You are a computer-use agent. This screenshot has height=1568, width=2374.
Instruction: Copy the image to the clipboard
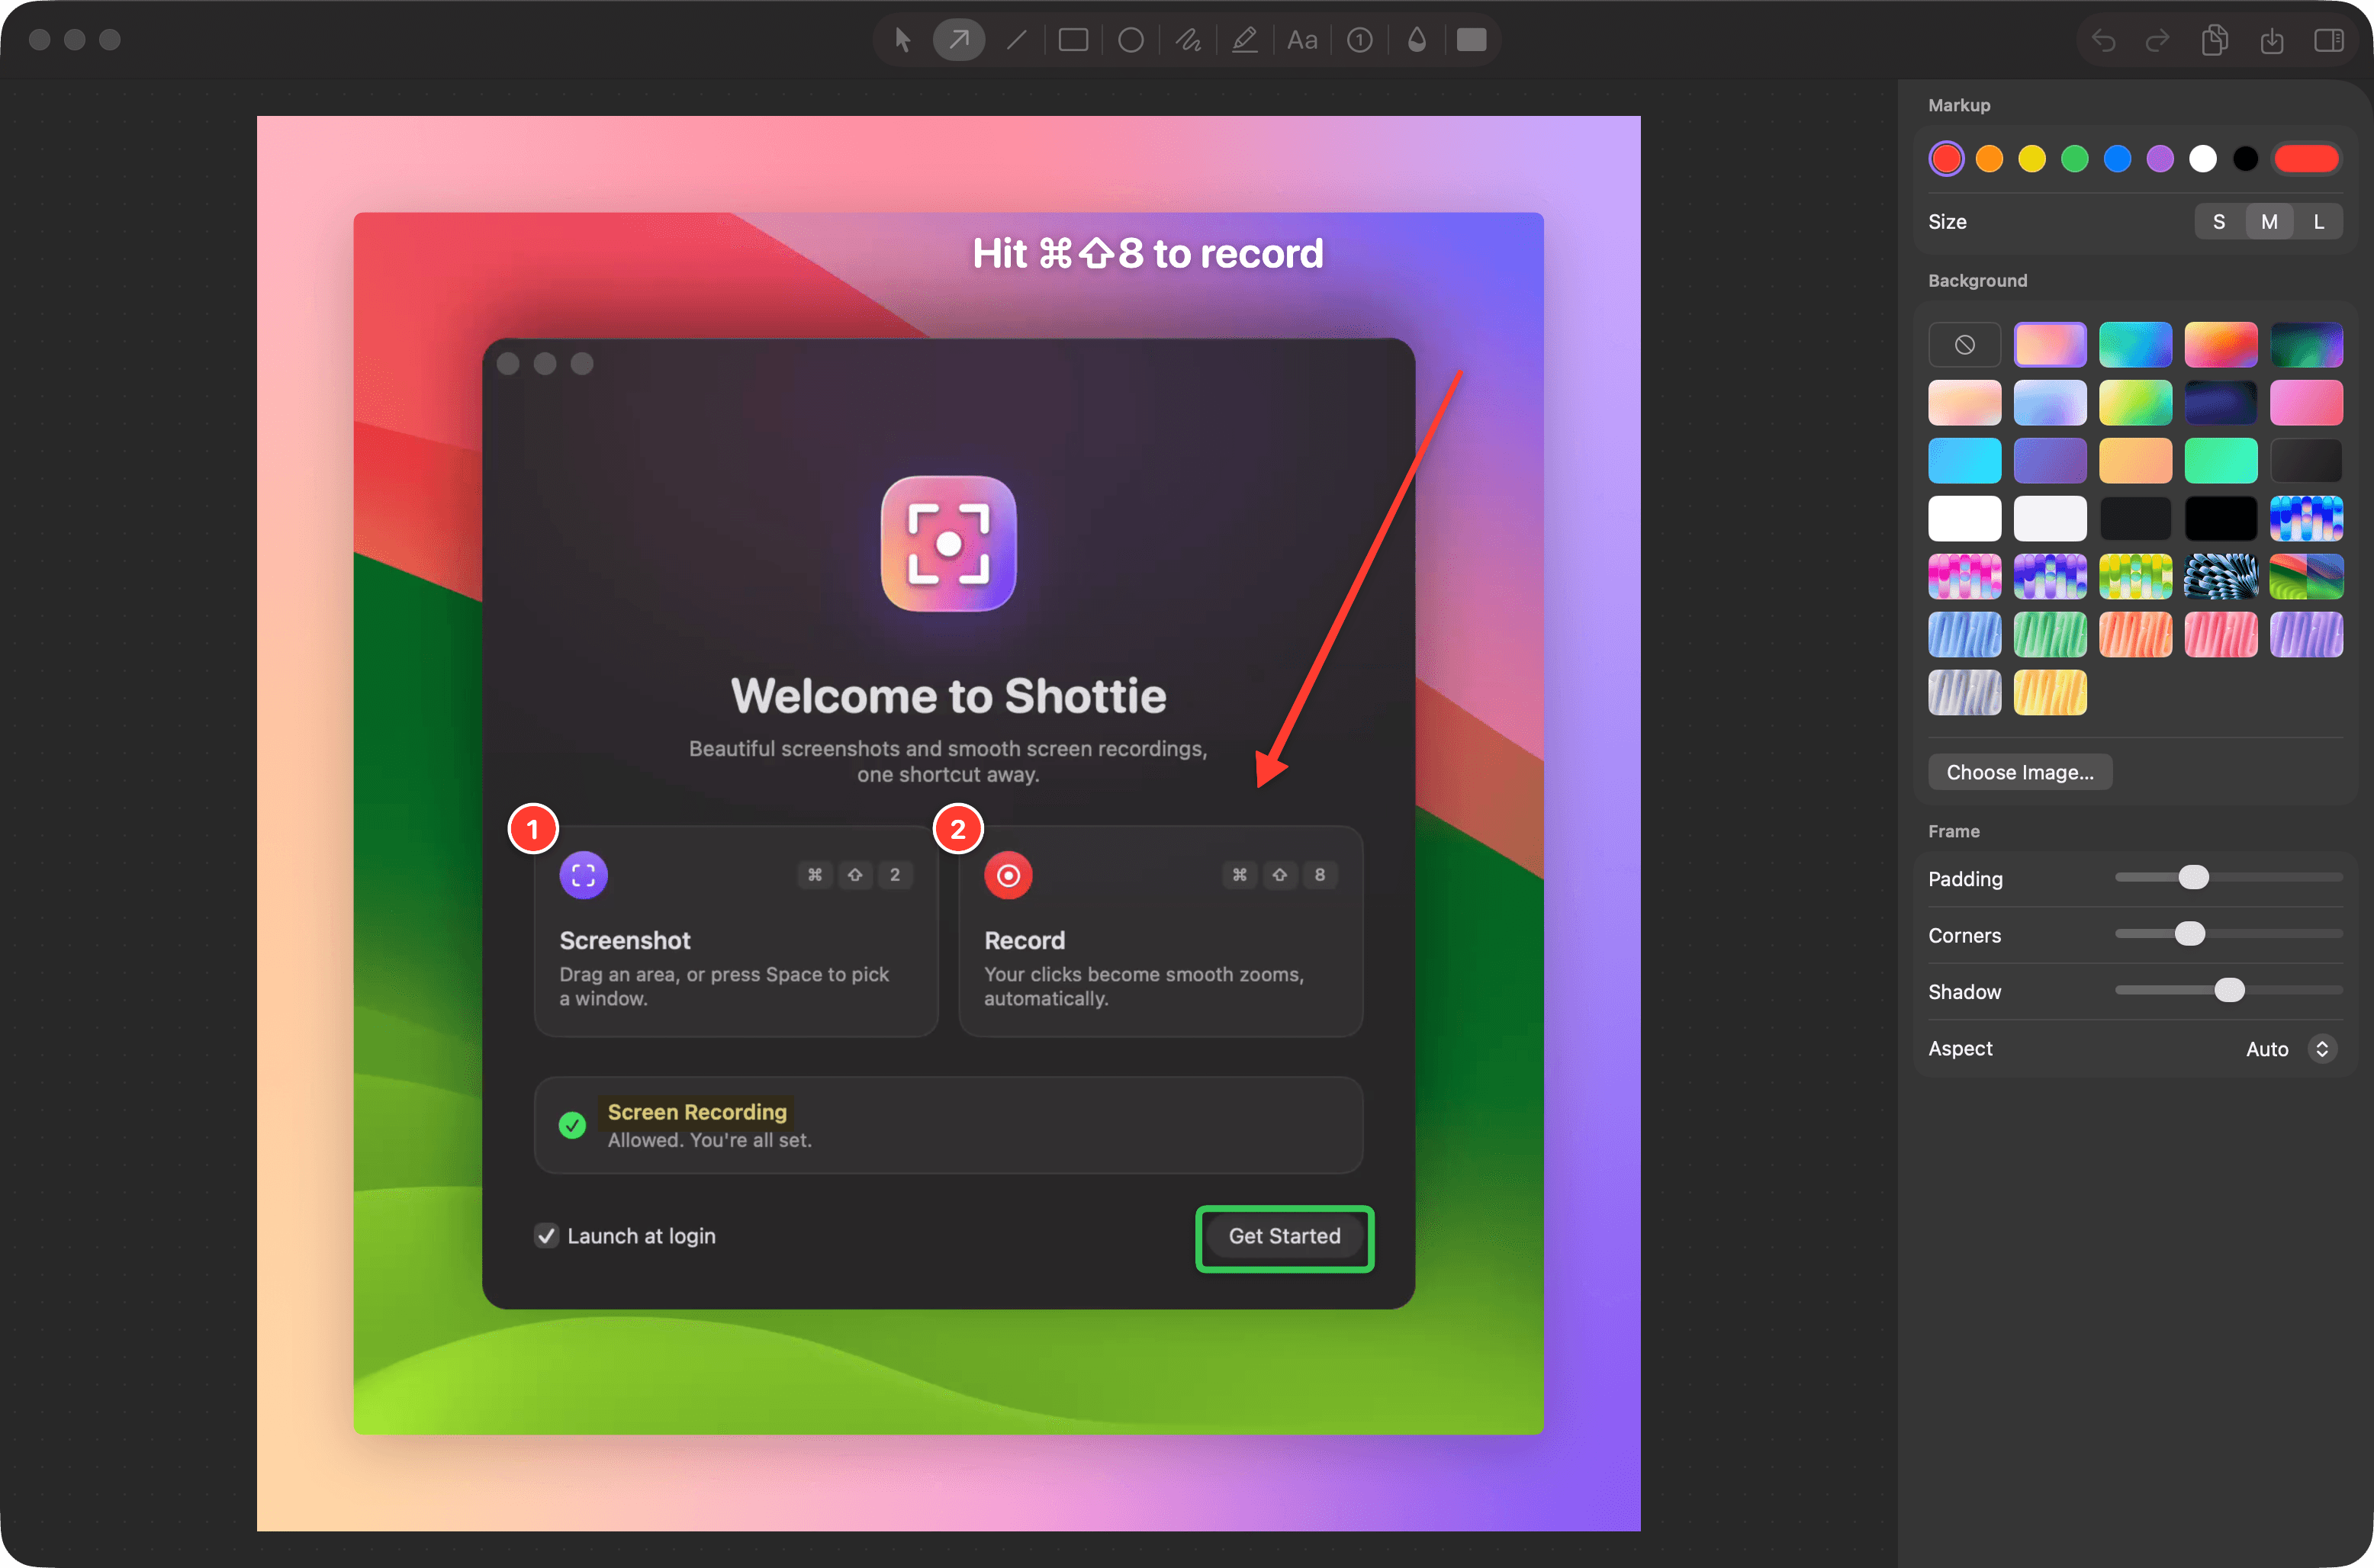click(x=2214, y=40)
